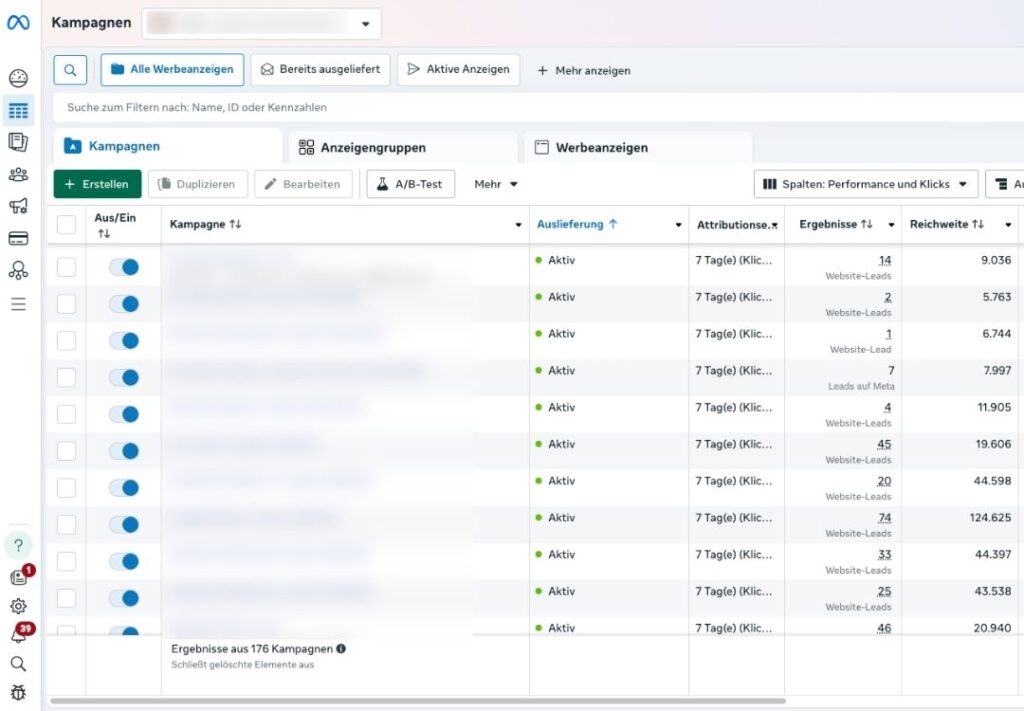This screenshot has height=711, width=1024.
Task: Open the campaigns table view icon in sidebar
Action: (x=18, y=110)
